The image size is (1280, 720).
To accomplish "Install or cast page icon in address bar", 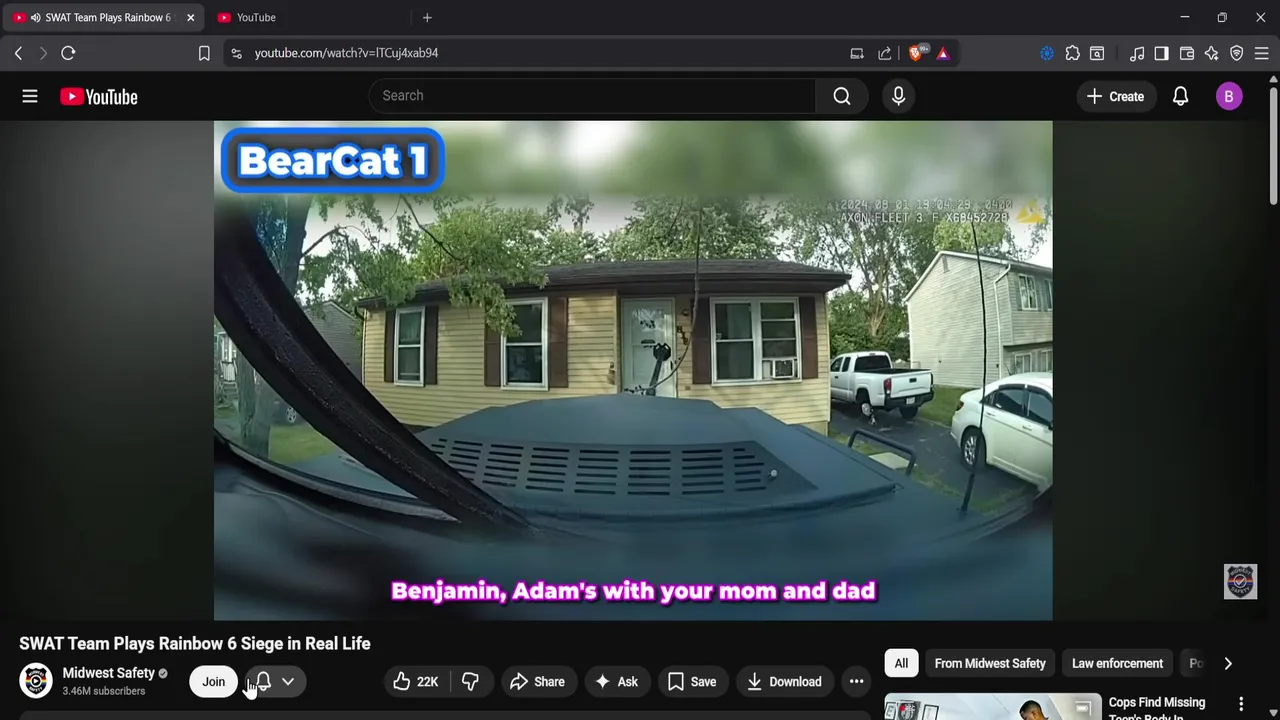I will pyautogui.click(x=857, y=53).
